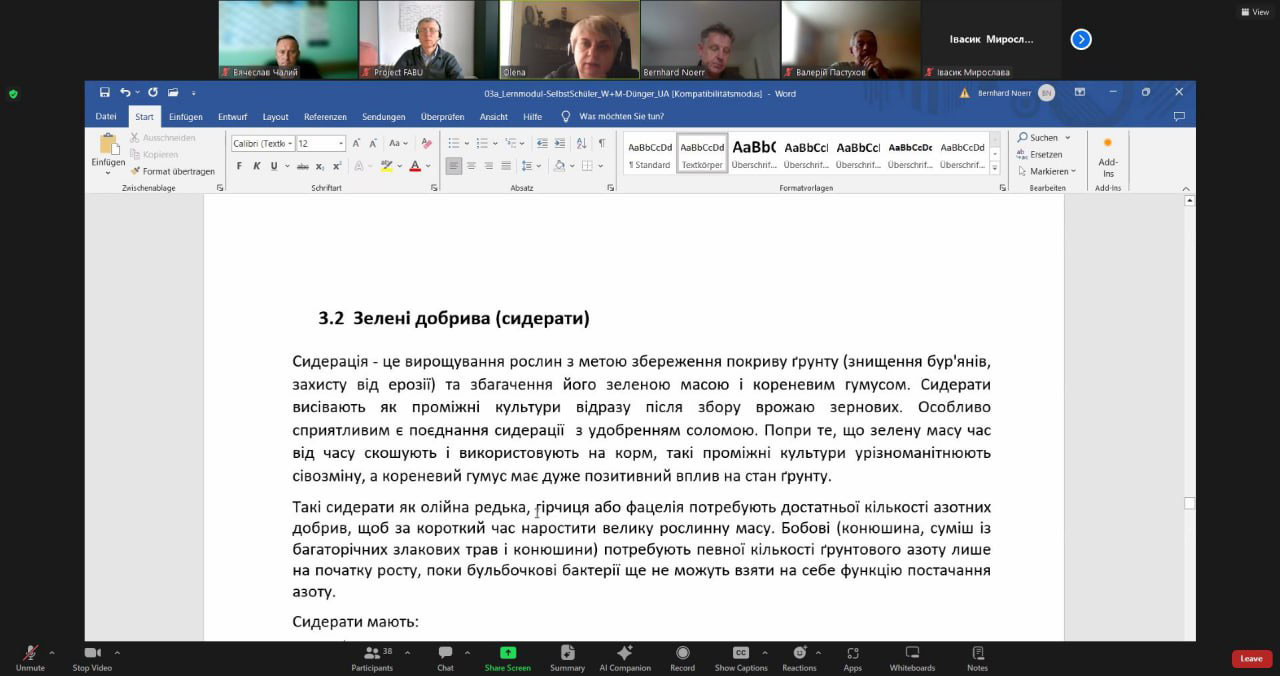Image resolution: width=1280 pixels, height=676 pixels.
Task: Clear all formatting eraser icon
Action: (426, 143)
